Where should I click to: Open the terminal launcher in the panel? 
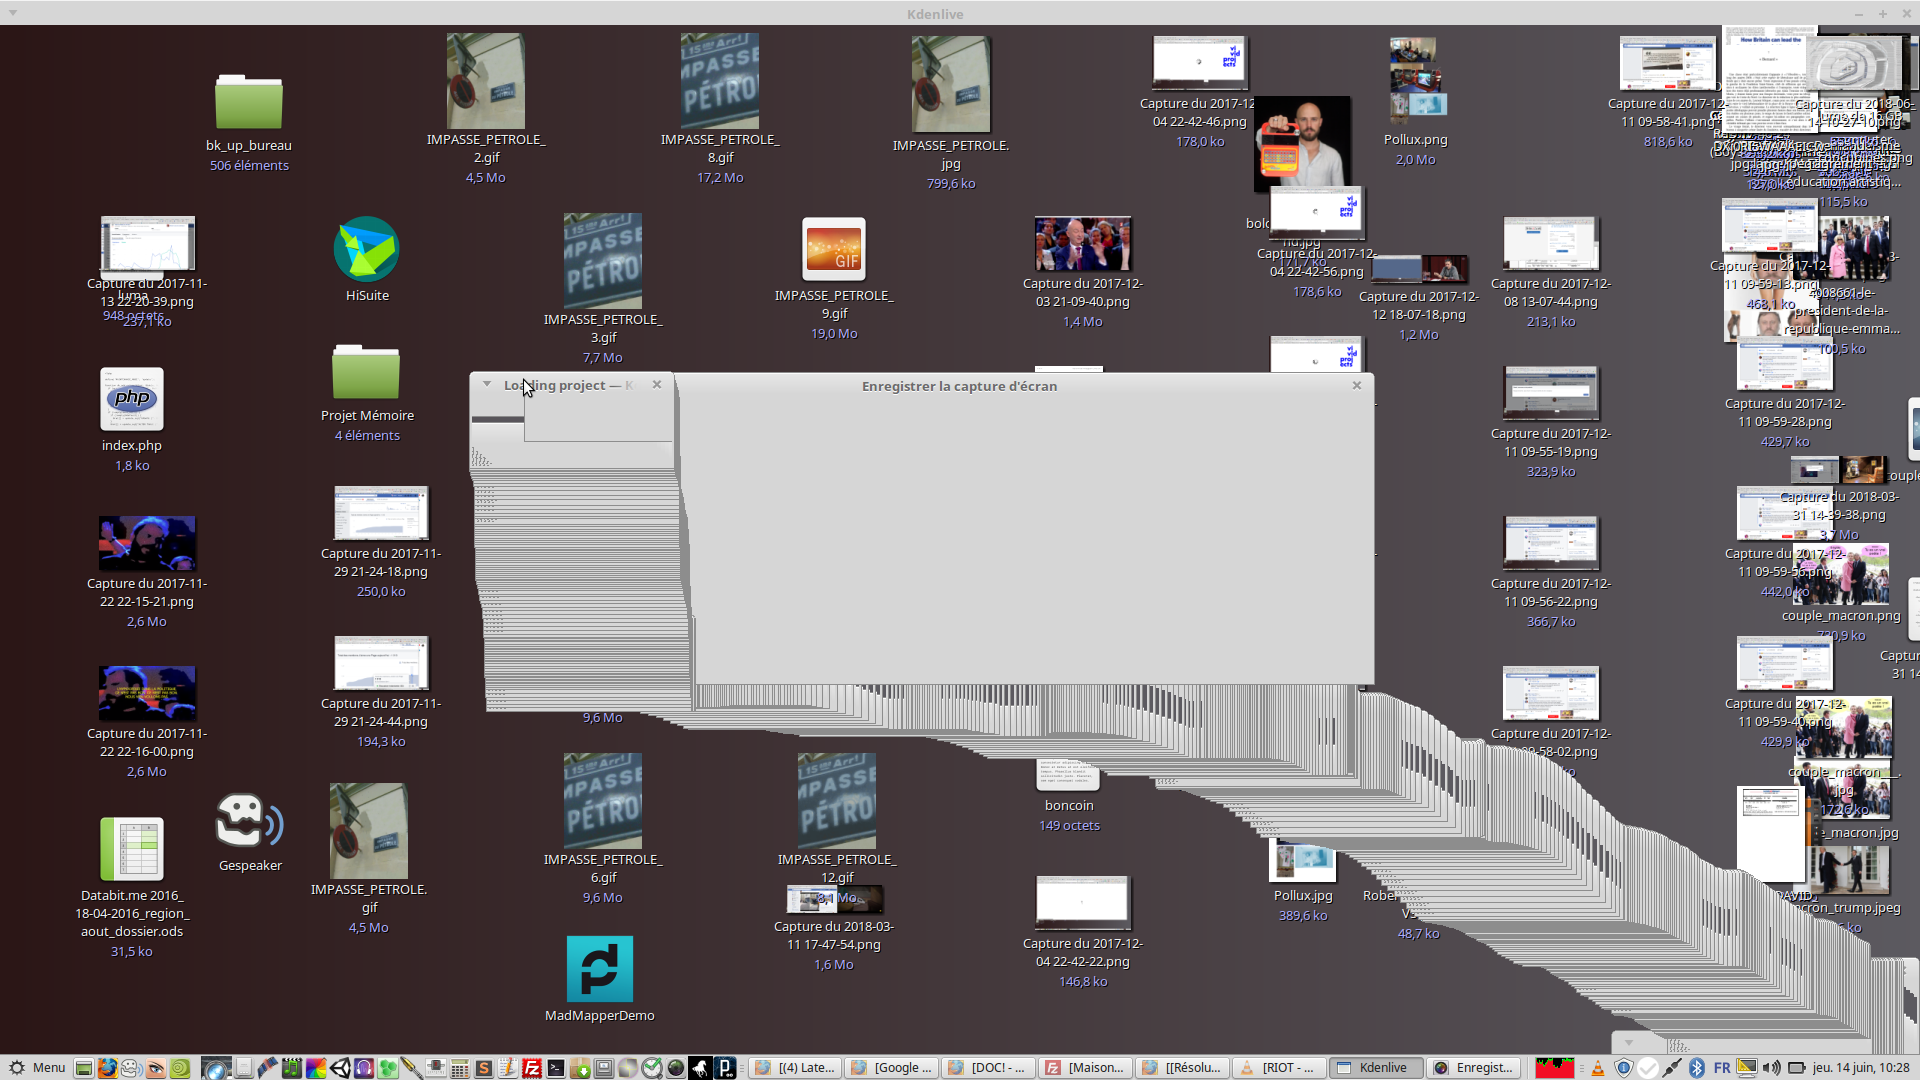(556, 1068)
